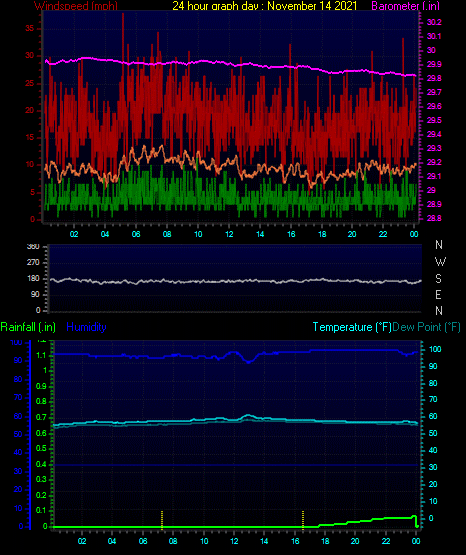Click the Humidity legend label
Viewport: 466px width, 555px height.
pos(86,327)
